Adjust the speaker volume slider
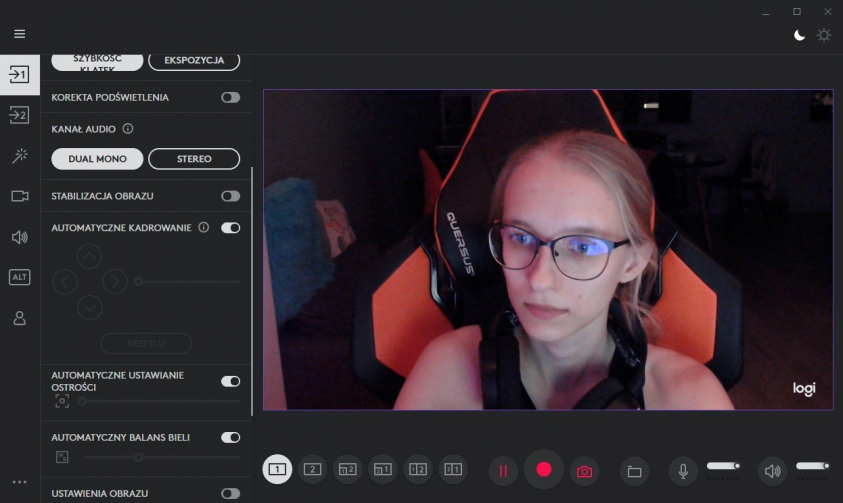Screen dimensions: 843x503 tap(812, 466)
